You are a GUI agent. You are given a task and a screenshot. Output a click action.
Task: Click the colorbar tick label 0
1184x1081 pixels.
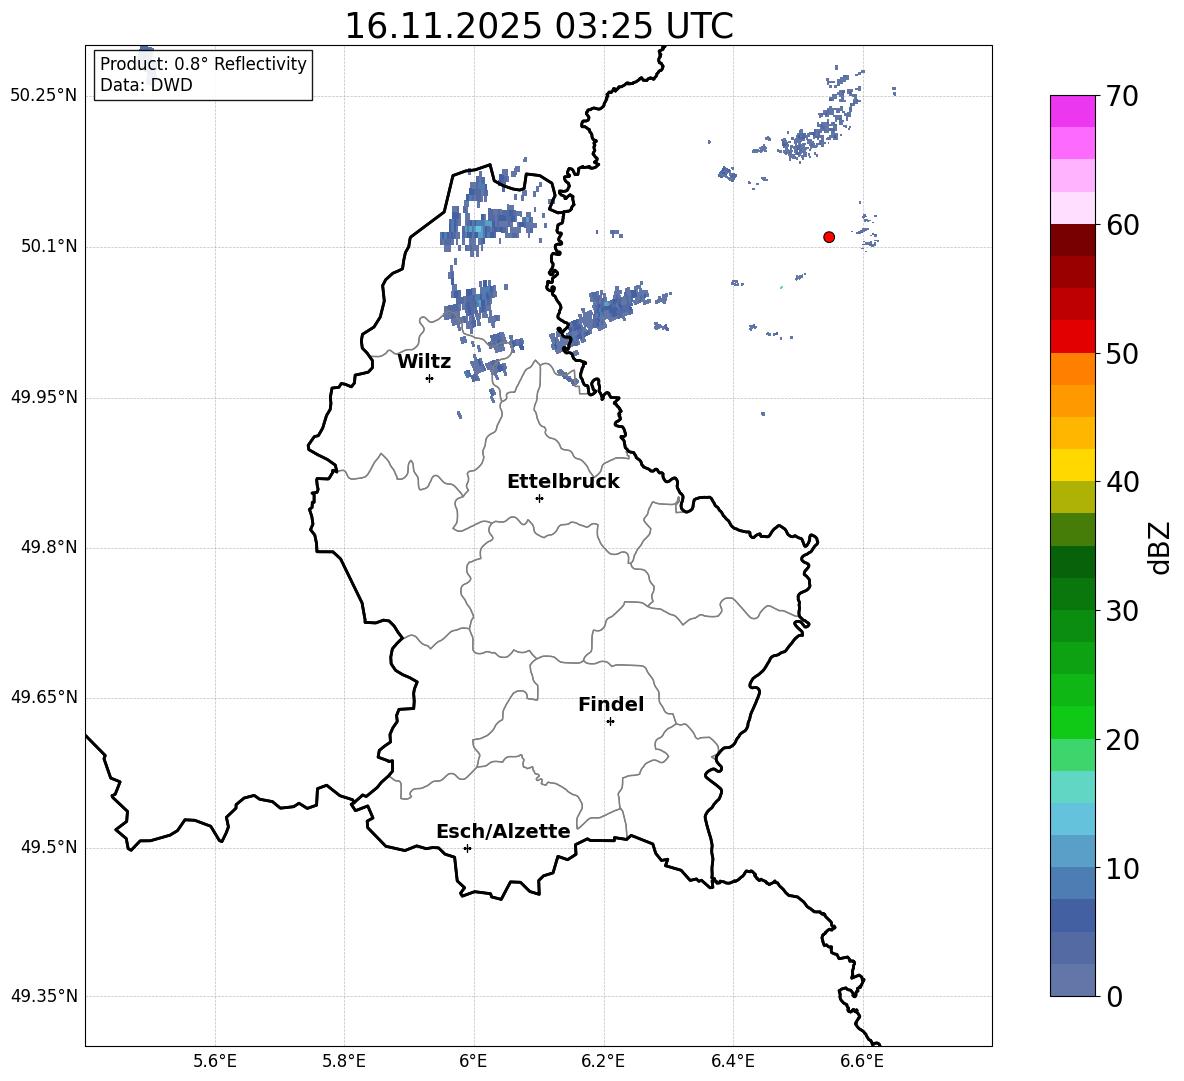[x=1115, y=996]
